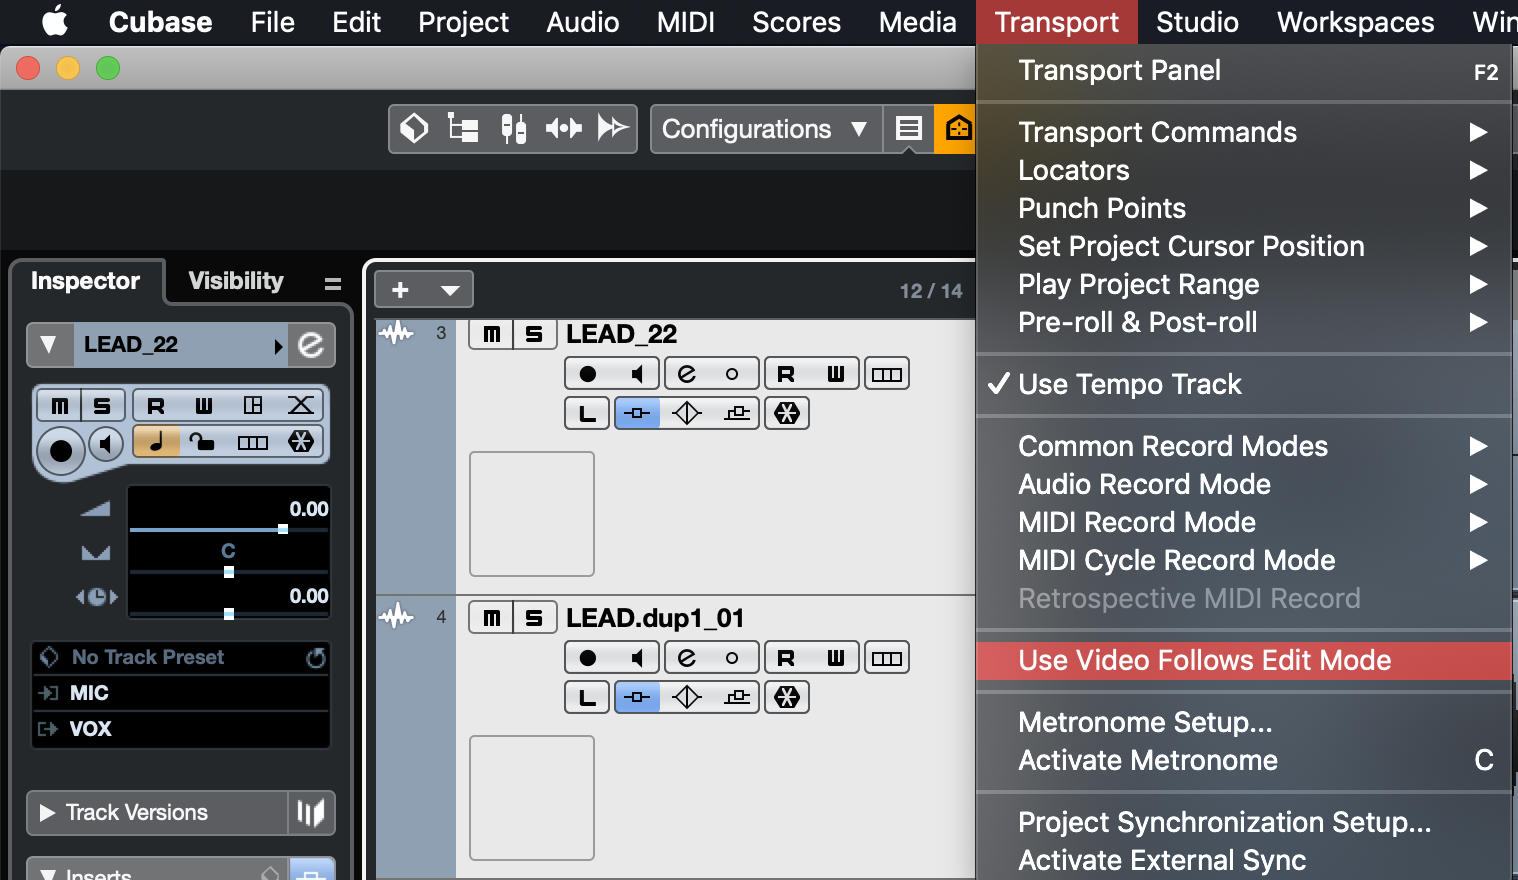Expand the Track Versions section
The width and height of the screenshot is (1518, 880).
(x=47, y=813)
